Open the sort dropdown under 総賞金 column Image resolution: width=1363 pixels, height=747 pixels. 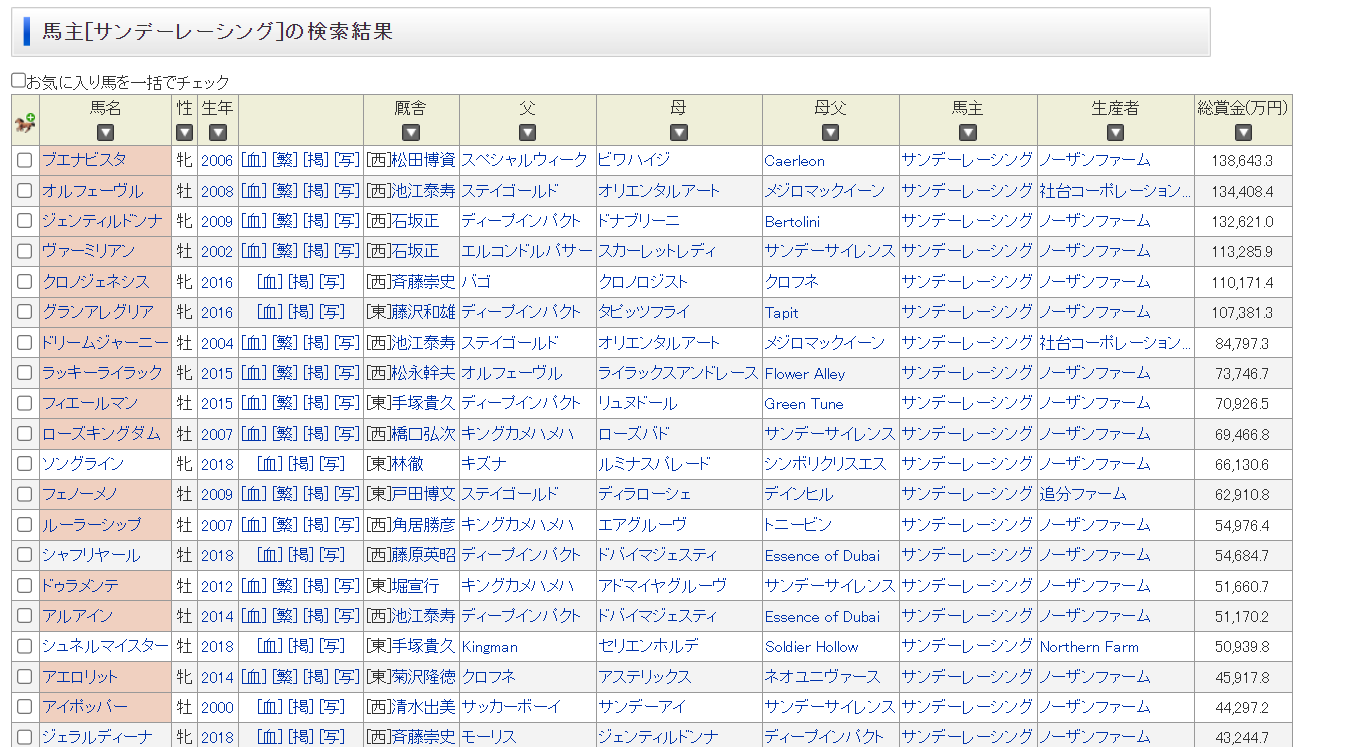point(1243,132)
